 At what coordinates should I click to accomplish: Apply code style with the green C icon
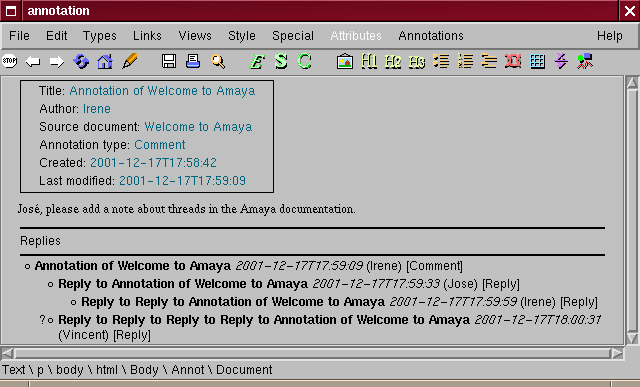point(304,62)
